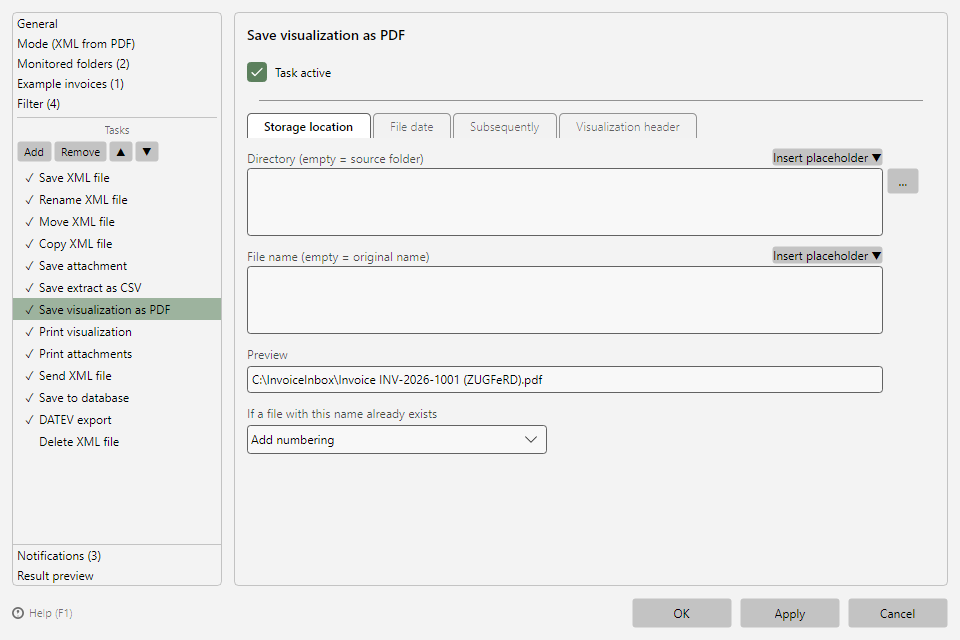The height and width of the screenshot is (640, 960).
Task: Select the Move XML file task
Action: [117, 222]
